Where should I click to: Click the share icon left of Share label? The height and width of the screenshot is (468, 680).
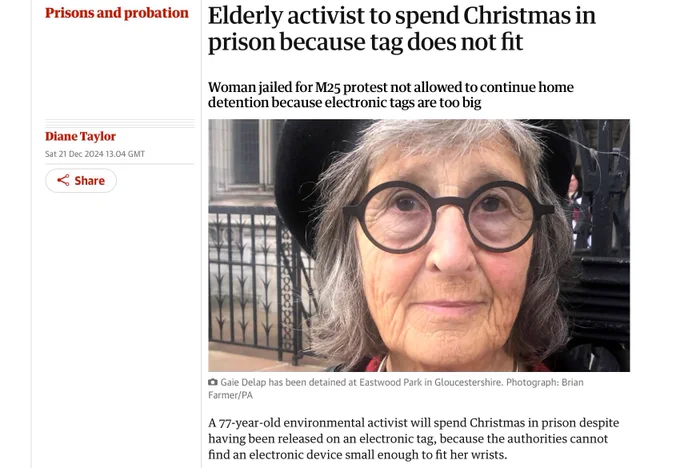tap(63, 180)
